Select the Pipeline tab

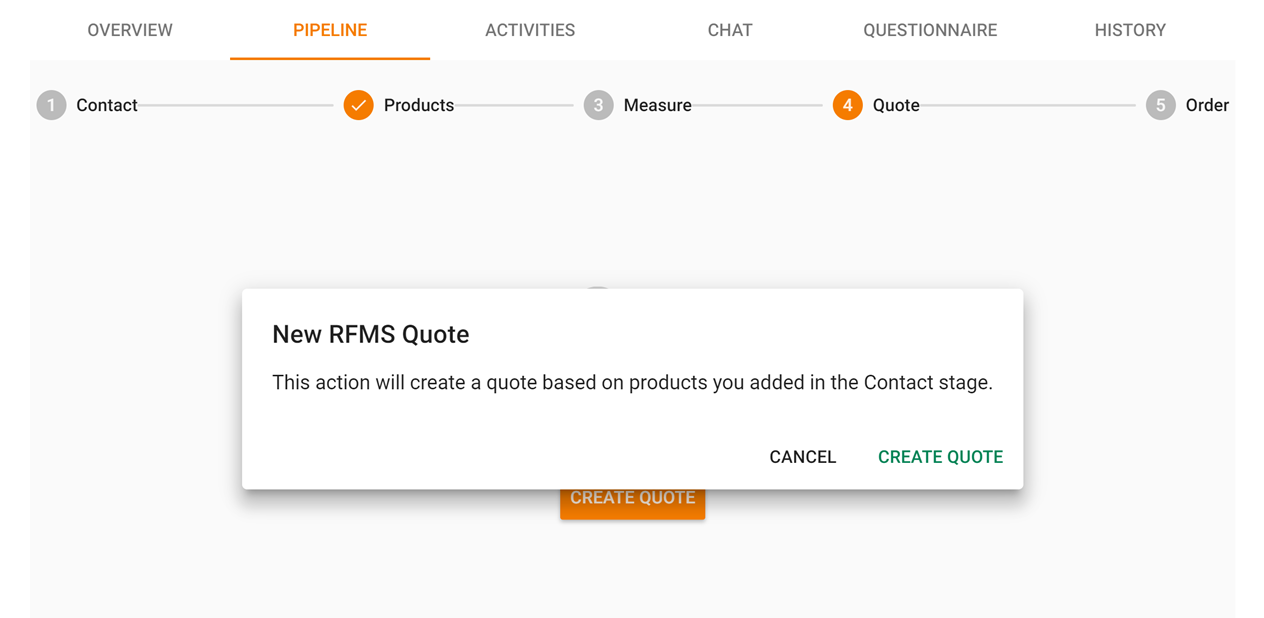(330, 30)
